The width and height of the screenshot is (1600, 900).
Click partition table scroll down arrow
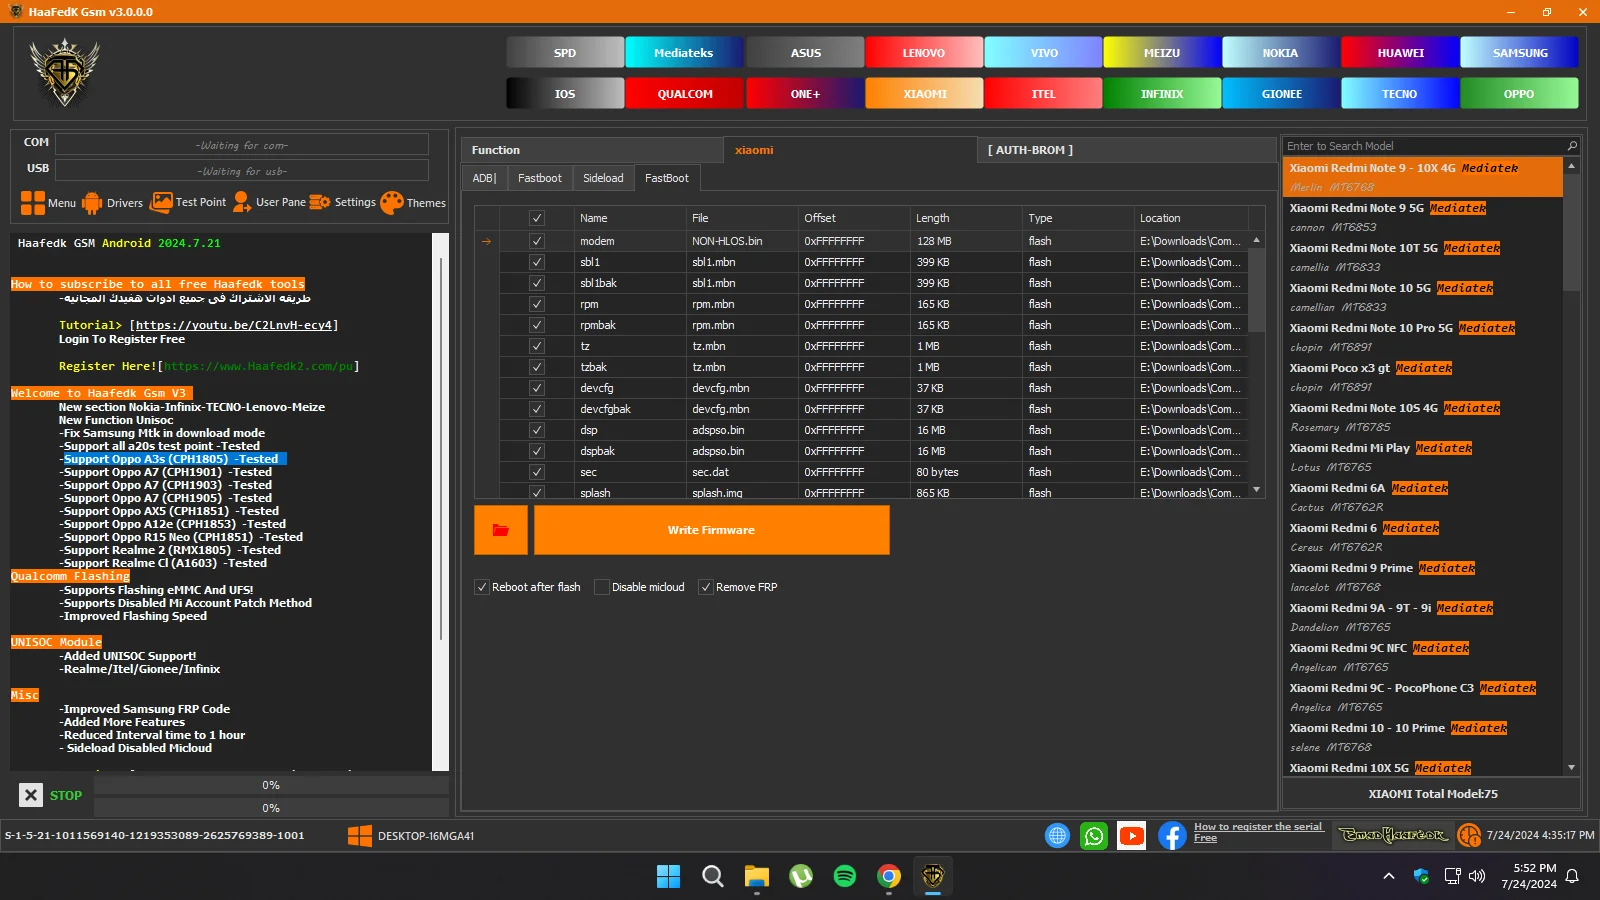1257,490
